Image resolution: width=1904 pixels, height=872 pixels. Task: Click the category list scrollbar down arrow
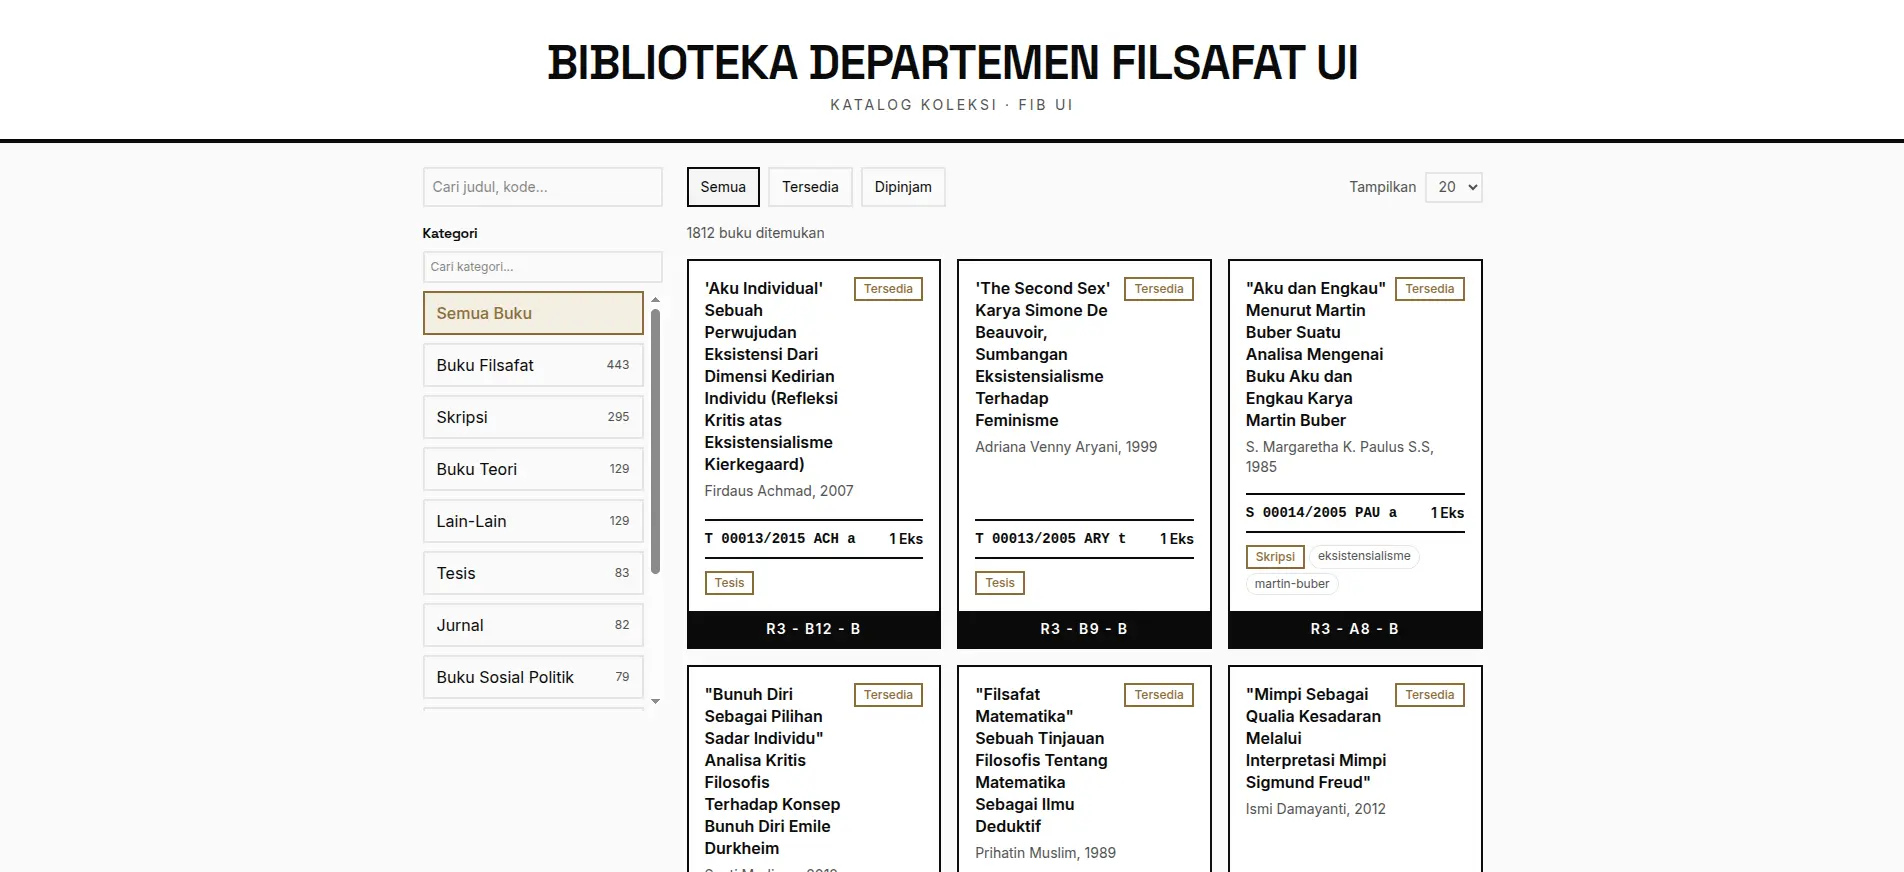[655, 701]
